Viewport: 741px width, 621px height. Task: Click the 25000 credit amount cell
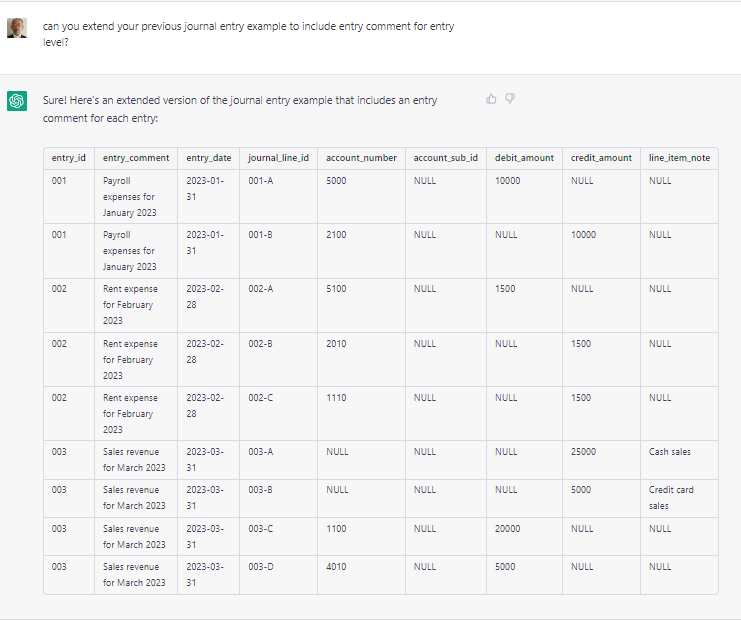[601, 460]
